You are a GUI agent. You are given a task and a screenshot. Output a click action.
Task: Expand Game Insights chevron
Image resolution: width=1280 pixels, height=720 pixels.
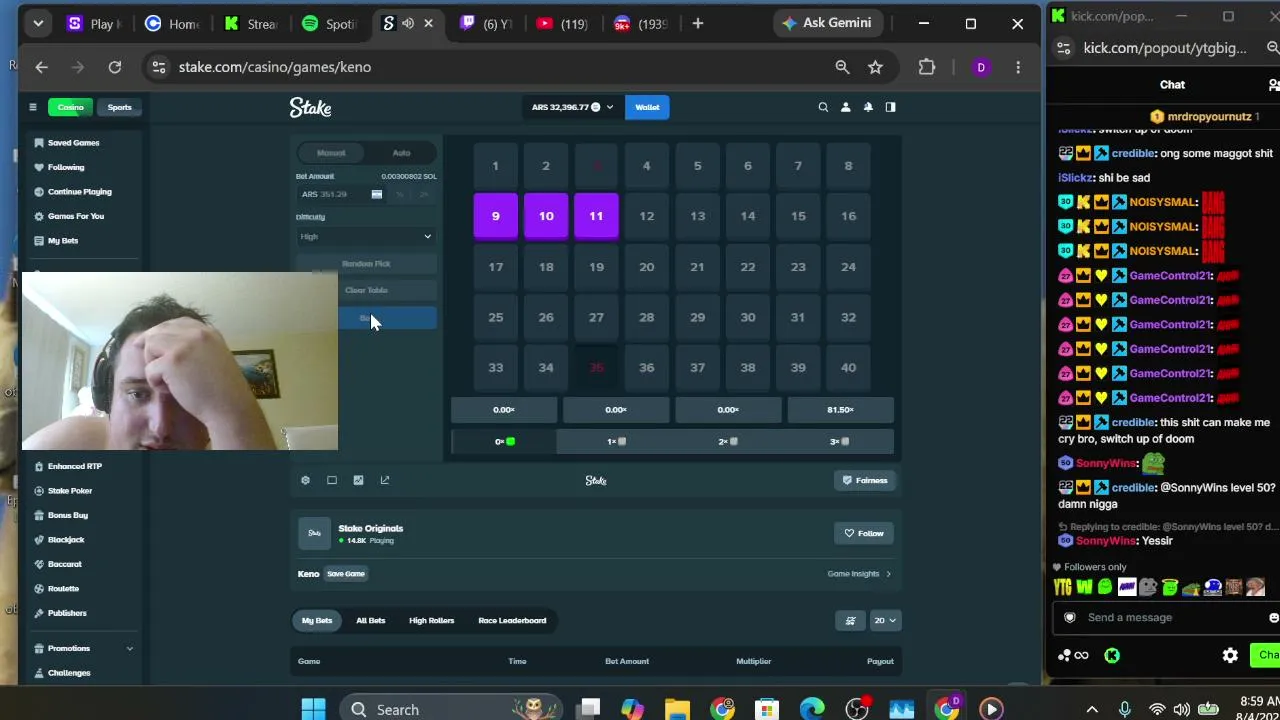(x=888, y=574)
